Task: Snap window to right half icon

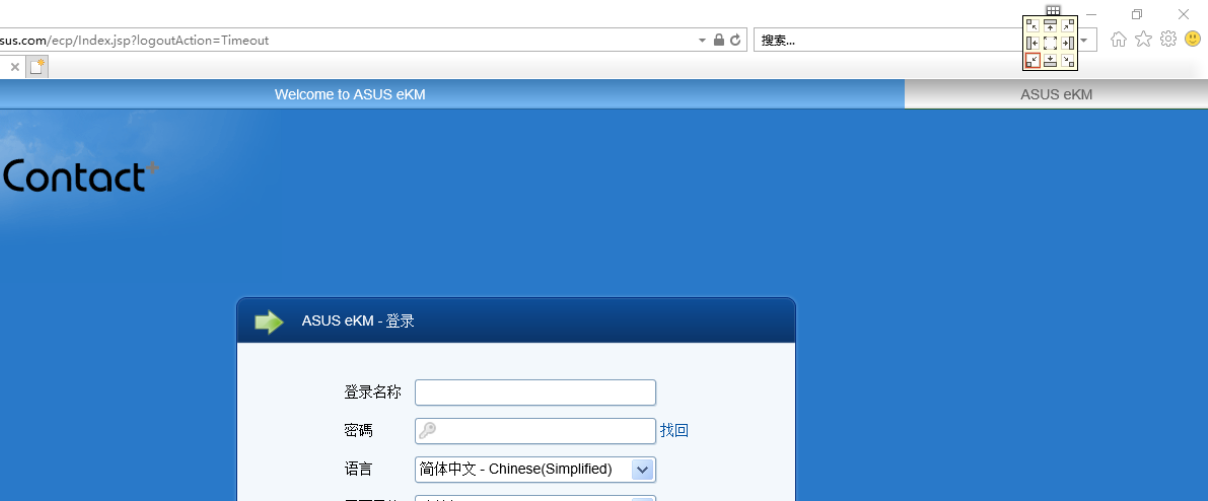Action: coord(1068,43)
